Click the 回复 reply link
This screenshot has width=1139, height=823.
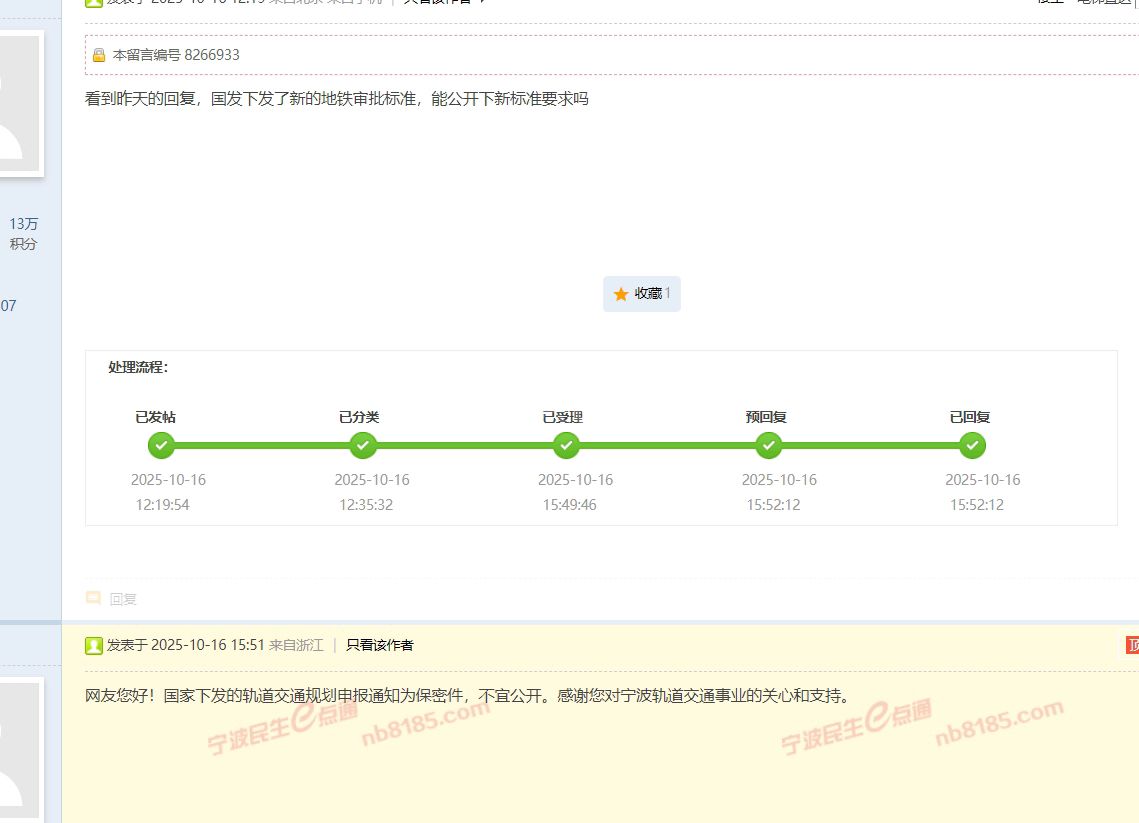coord(123,599)
